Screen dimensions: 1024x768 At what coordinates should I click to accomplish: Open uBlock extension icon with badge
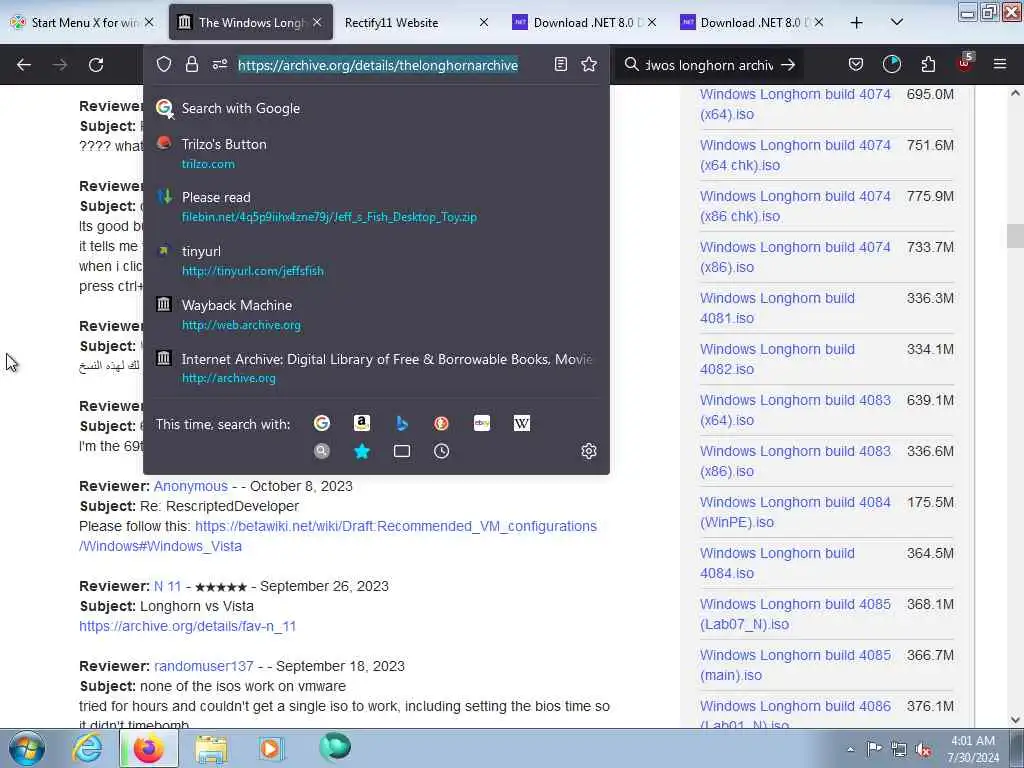coord(965,63)
